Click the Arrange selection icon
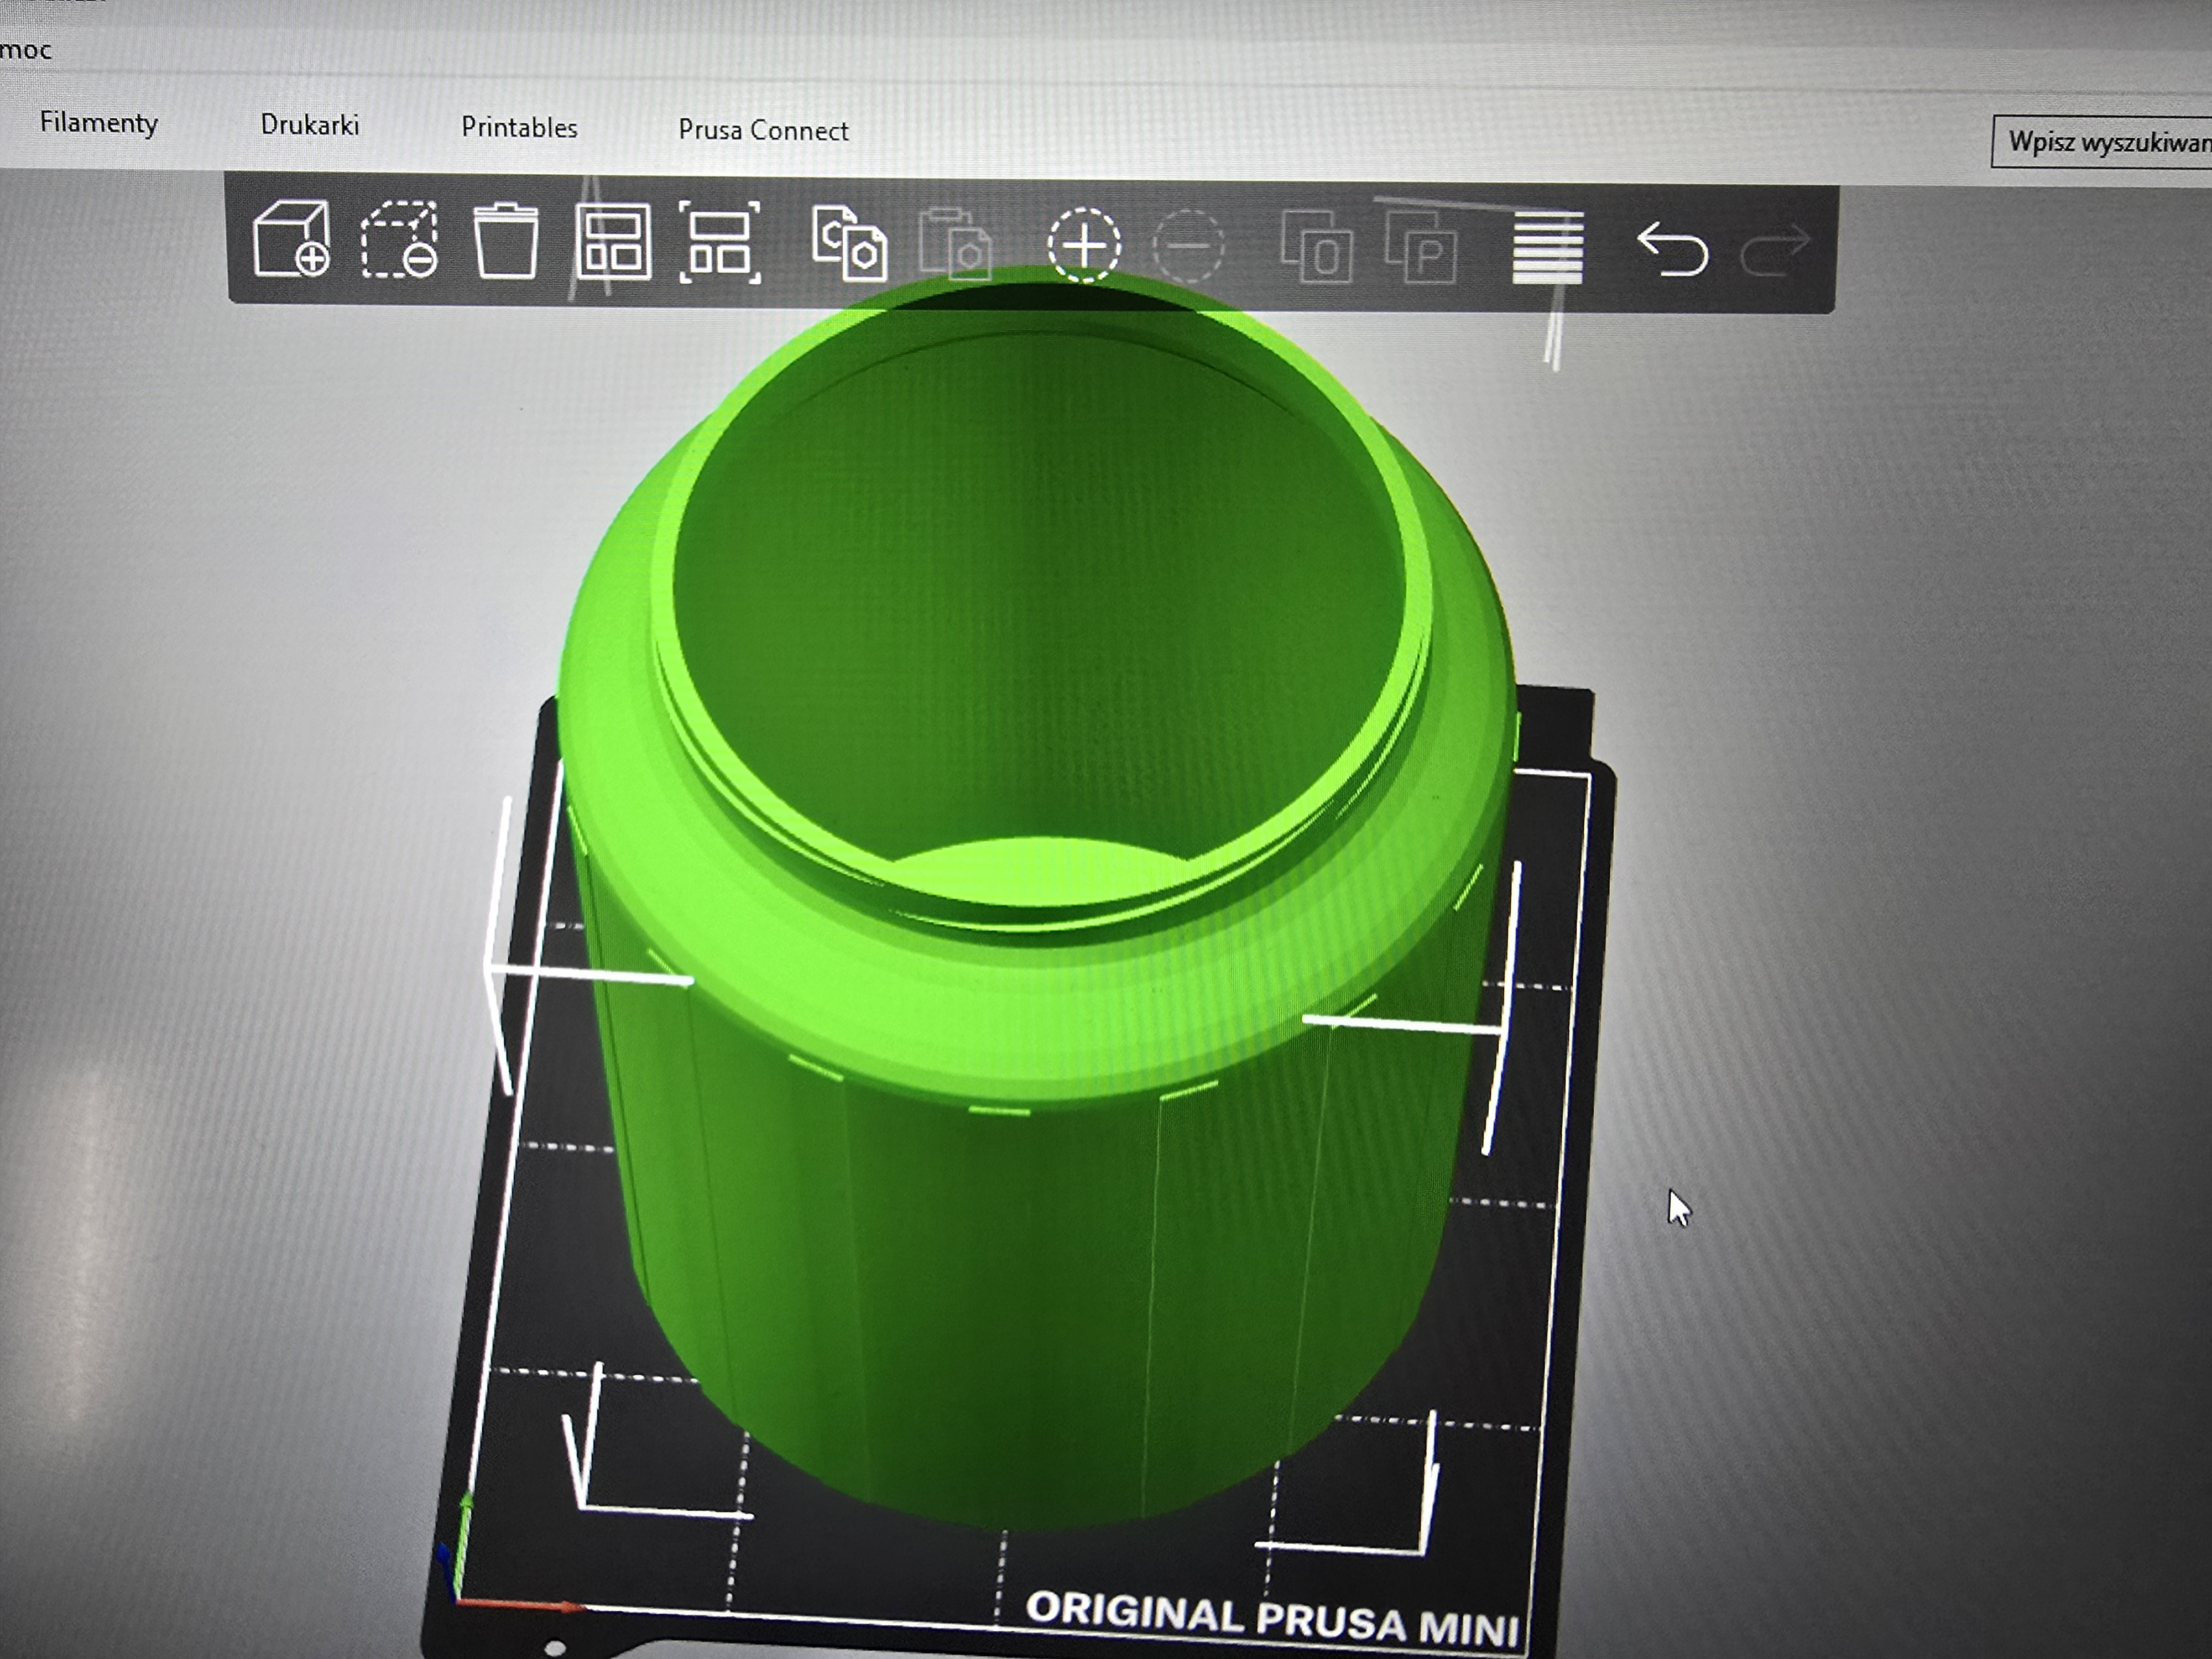Screen dimensions: 2212x1659 [720, 243]
